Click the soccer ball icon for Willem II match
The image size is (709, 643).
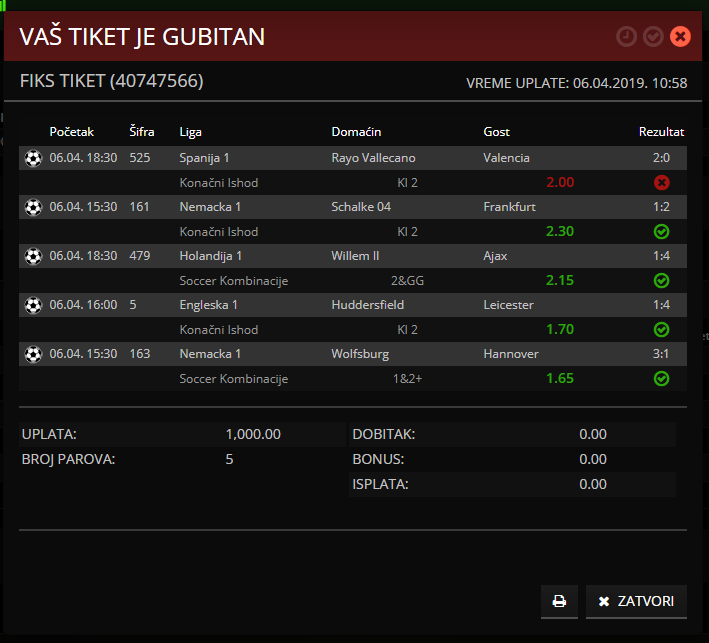tap(33, 256)
